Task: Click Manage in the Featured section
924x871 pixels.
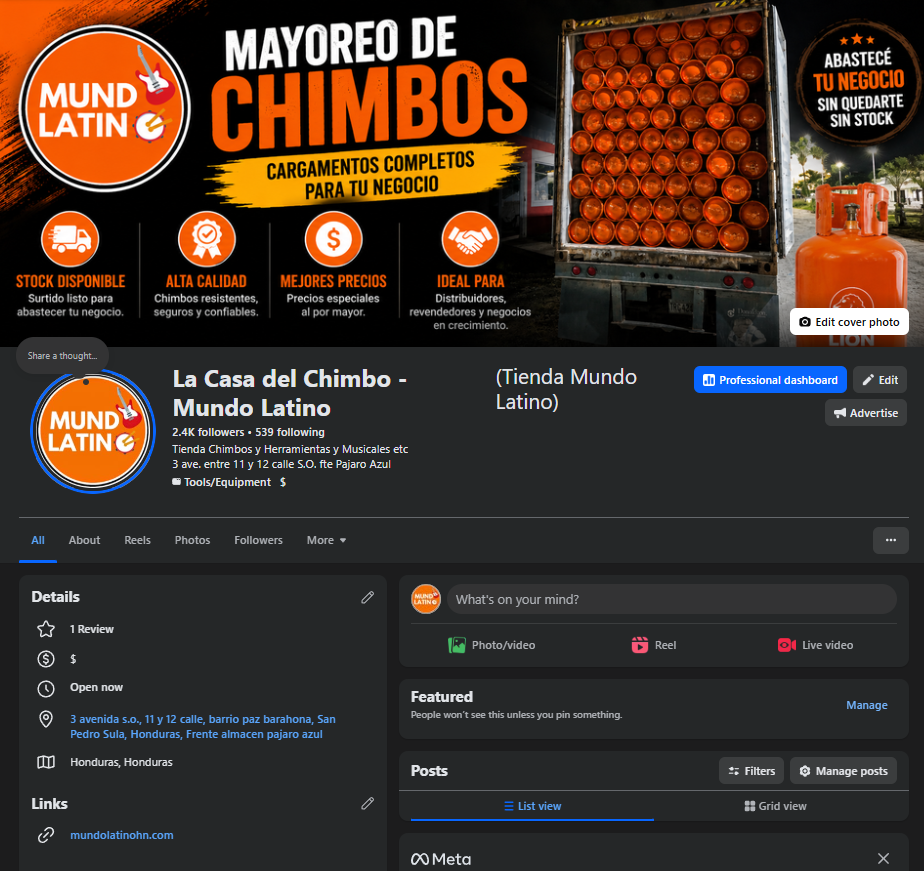Action: coord(866,705)
